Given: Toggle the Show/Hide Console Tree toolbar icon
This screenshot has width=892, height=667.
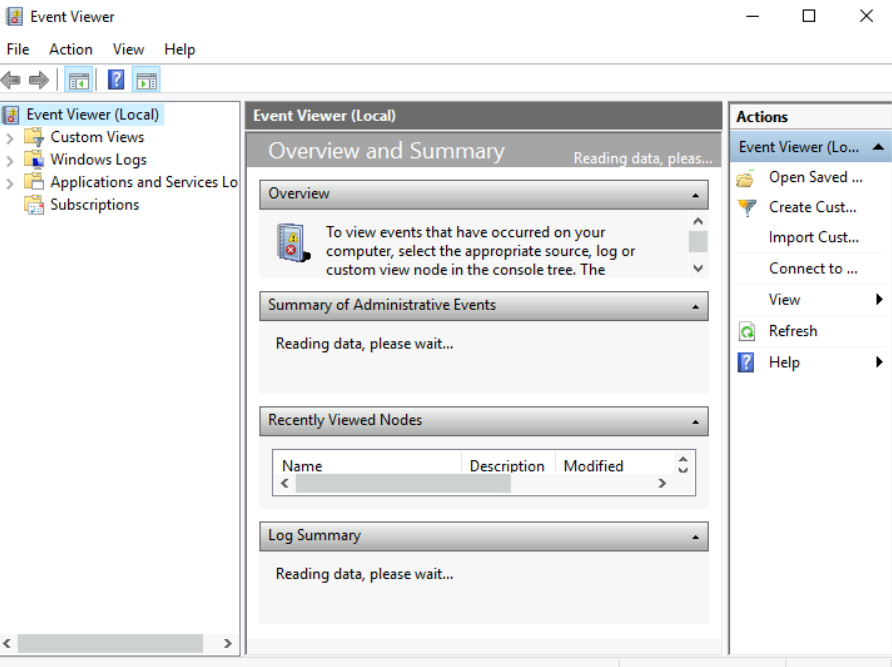Looking at the screenshot, I should [79, 80].
